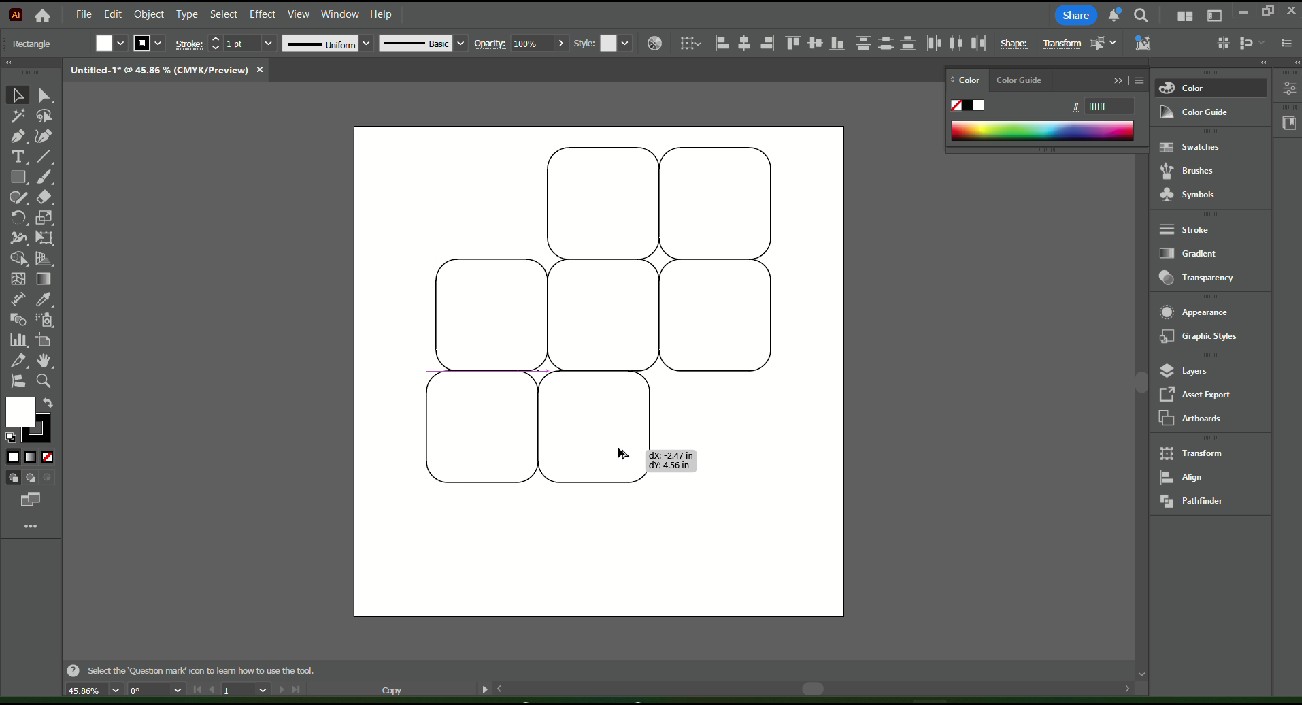Click Default Fill and Stroke icon

point(11,437)
